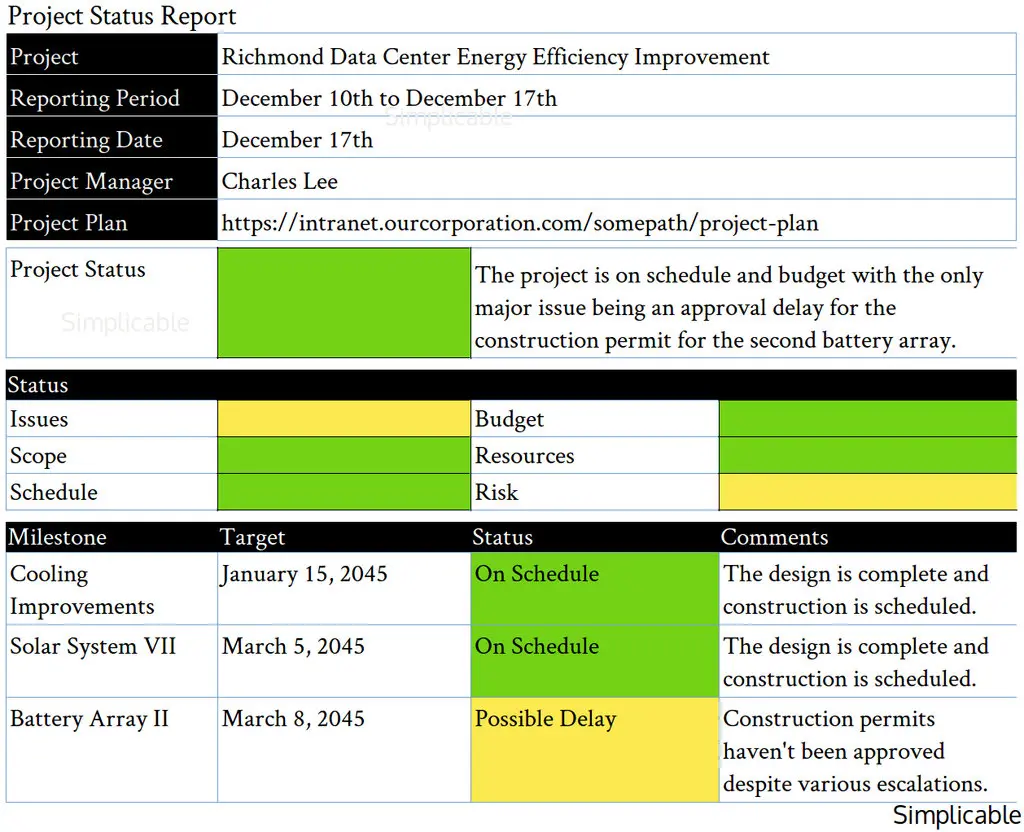The image size is (1024, 832).
Task: Click the "Schedule" label in the Status section
Action: click(54, 492)
